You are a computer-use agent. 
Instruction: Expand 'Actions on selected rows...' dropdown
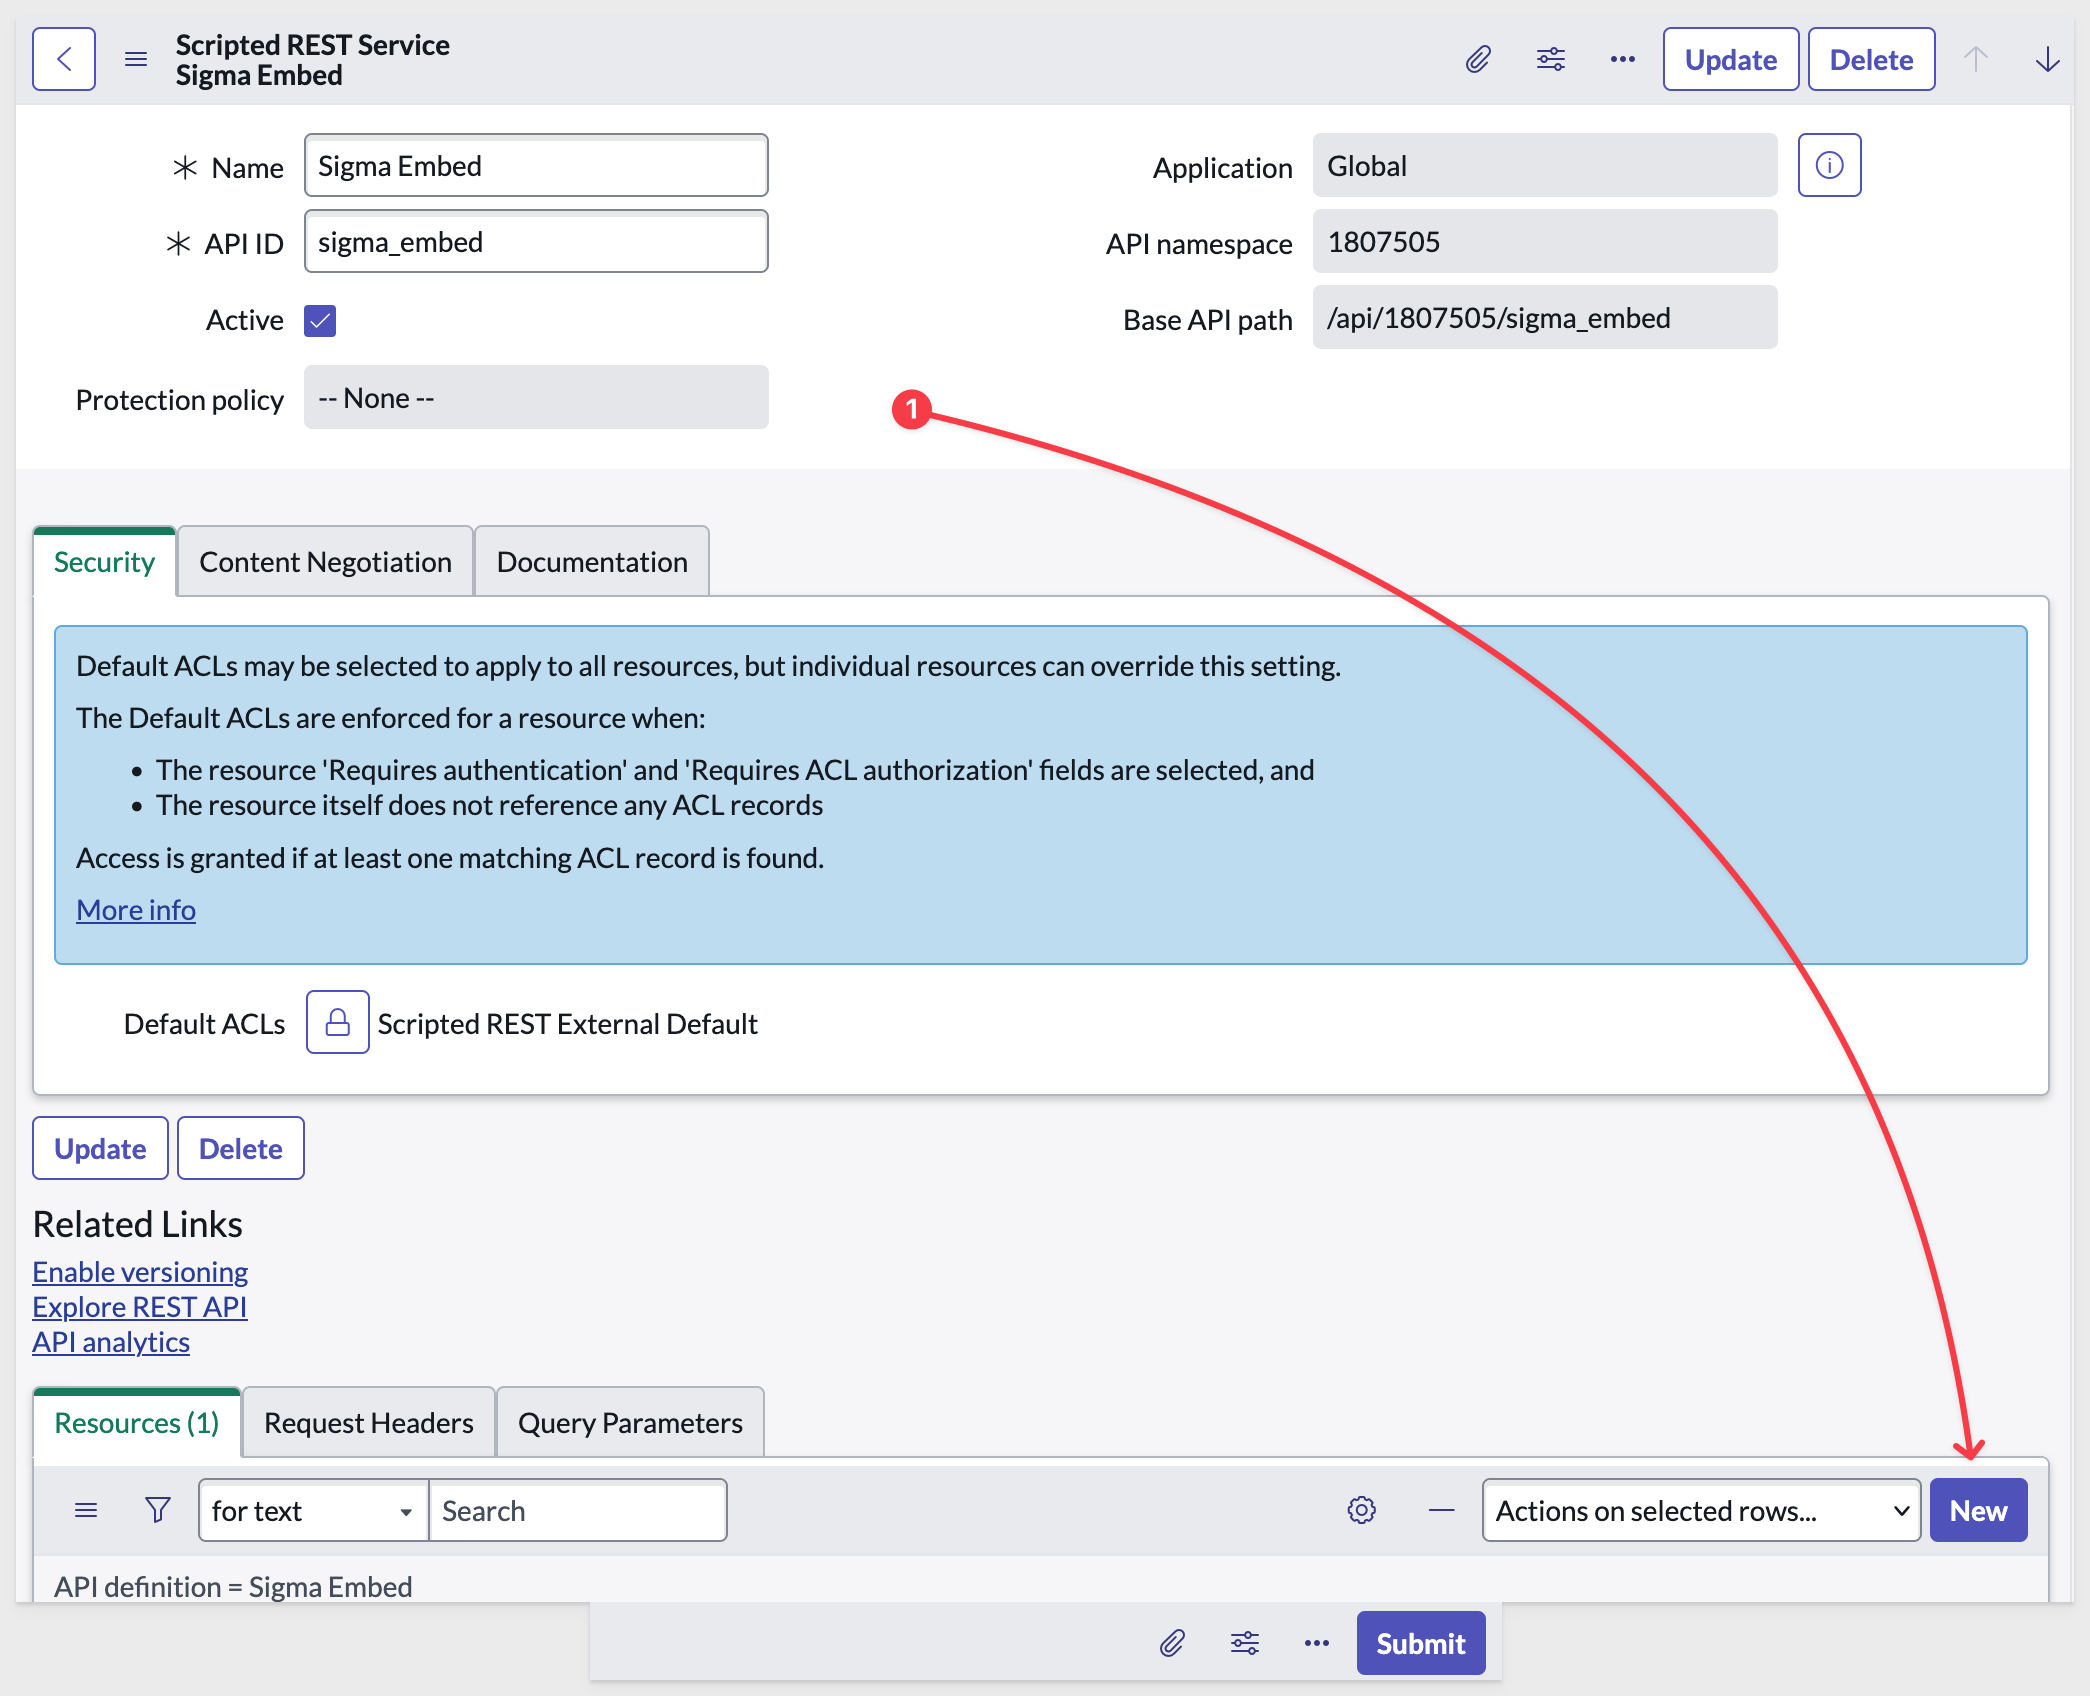tap(1701, 1510)
